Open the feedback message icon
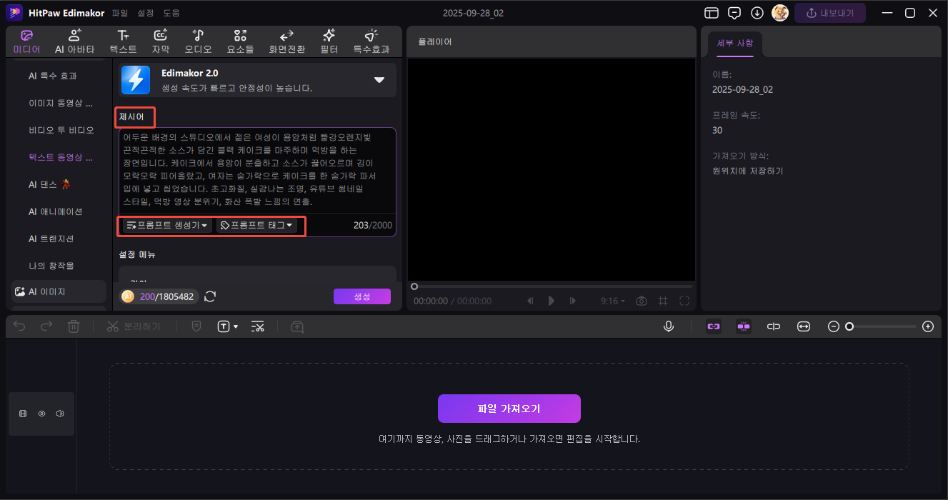Viewport: 948px width, 500px height. (x=735, y=13)
